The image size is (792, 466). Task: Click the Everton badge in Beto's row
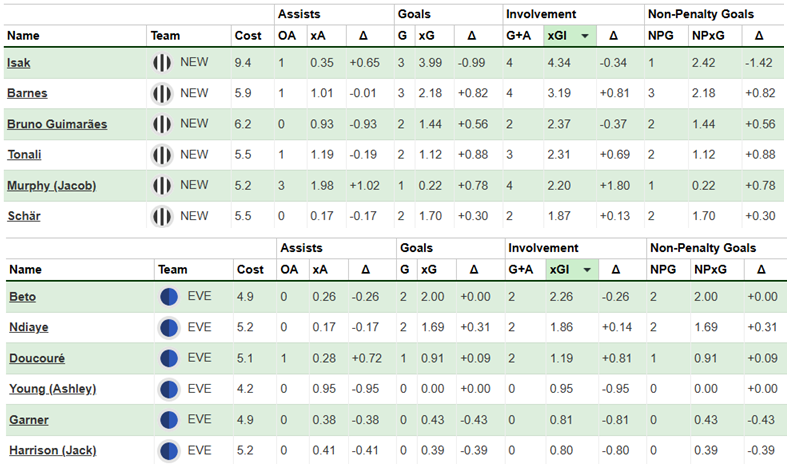pos(168,297)
